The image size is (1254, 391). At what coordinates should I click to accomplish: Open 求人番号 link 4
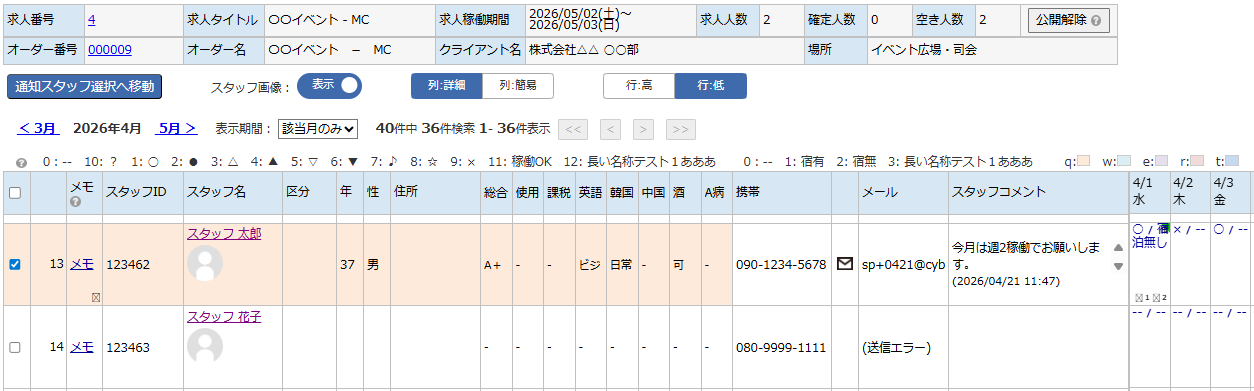pyautogui.click(x=92, y=20)
